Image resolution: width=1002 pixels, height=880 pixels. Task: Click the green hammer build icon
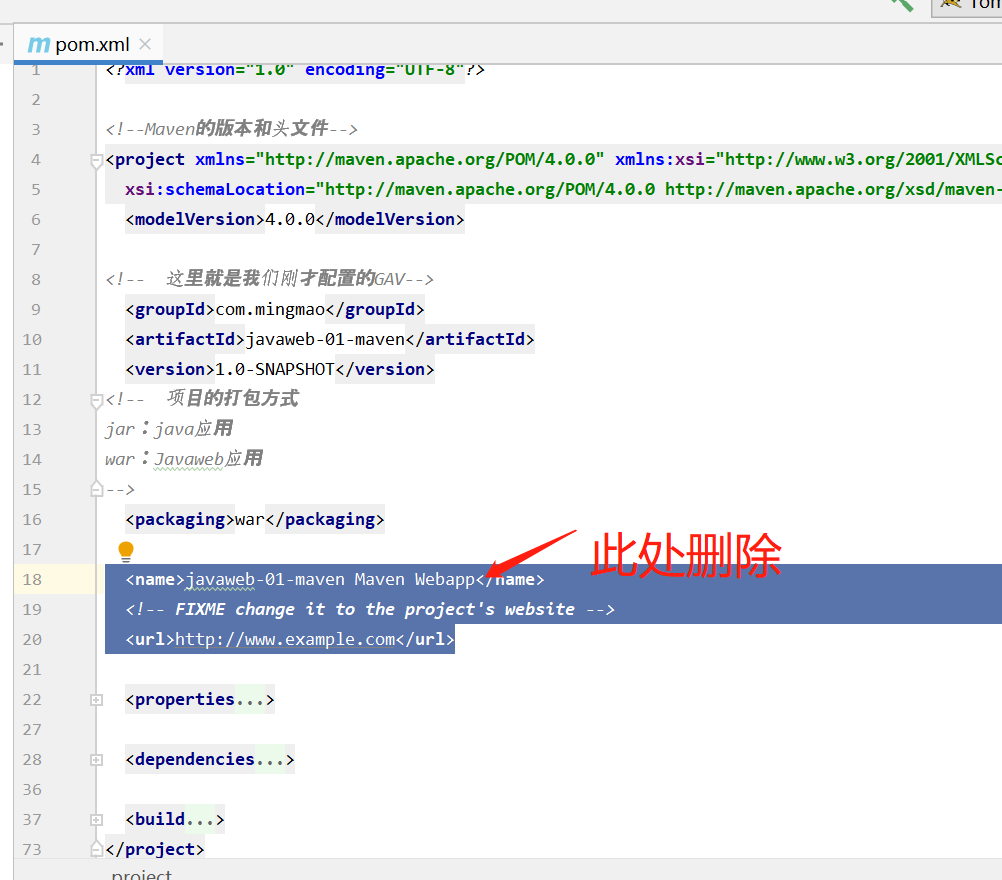click(x=902, y=5)
